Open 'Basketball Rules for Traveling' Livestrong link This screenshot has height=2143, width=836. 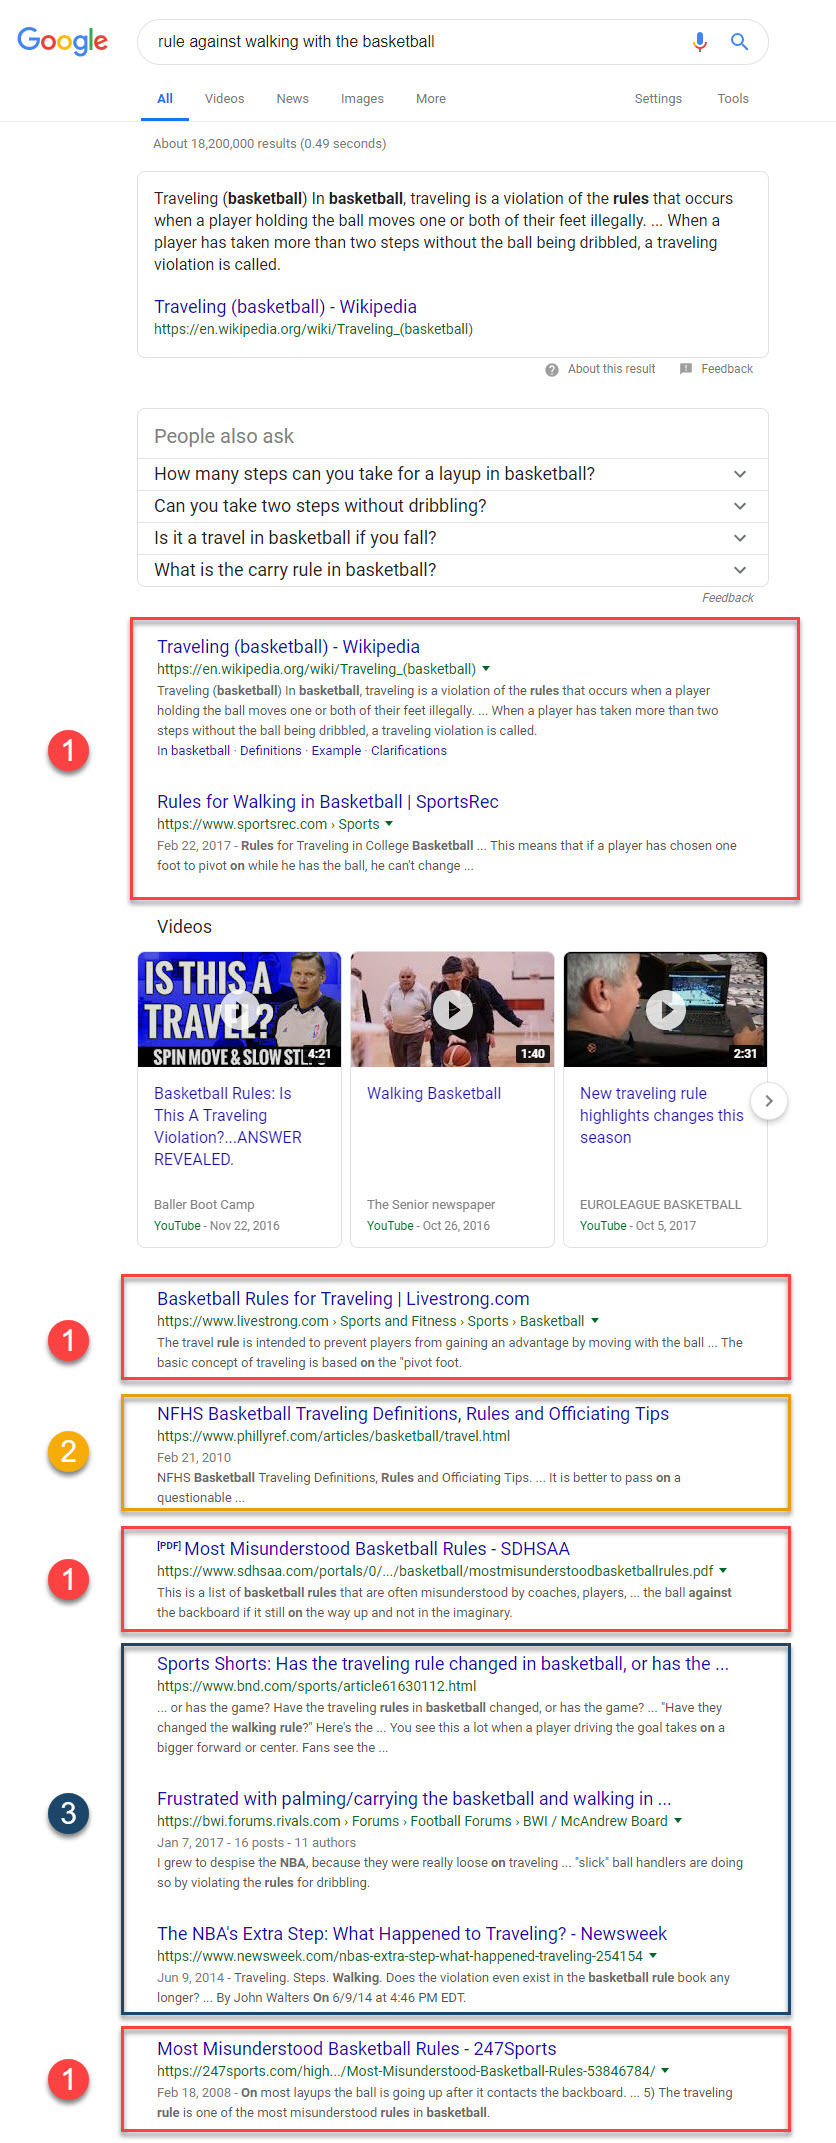click(343, 1299)
